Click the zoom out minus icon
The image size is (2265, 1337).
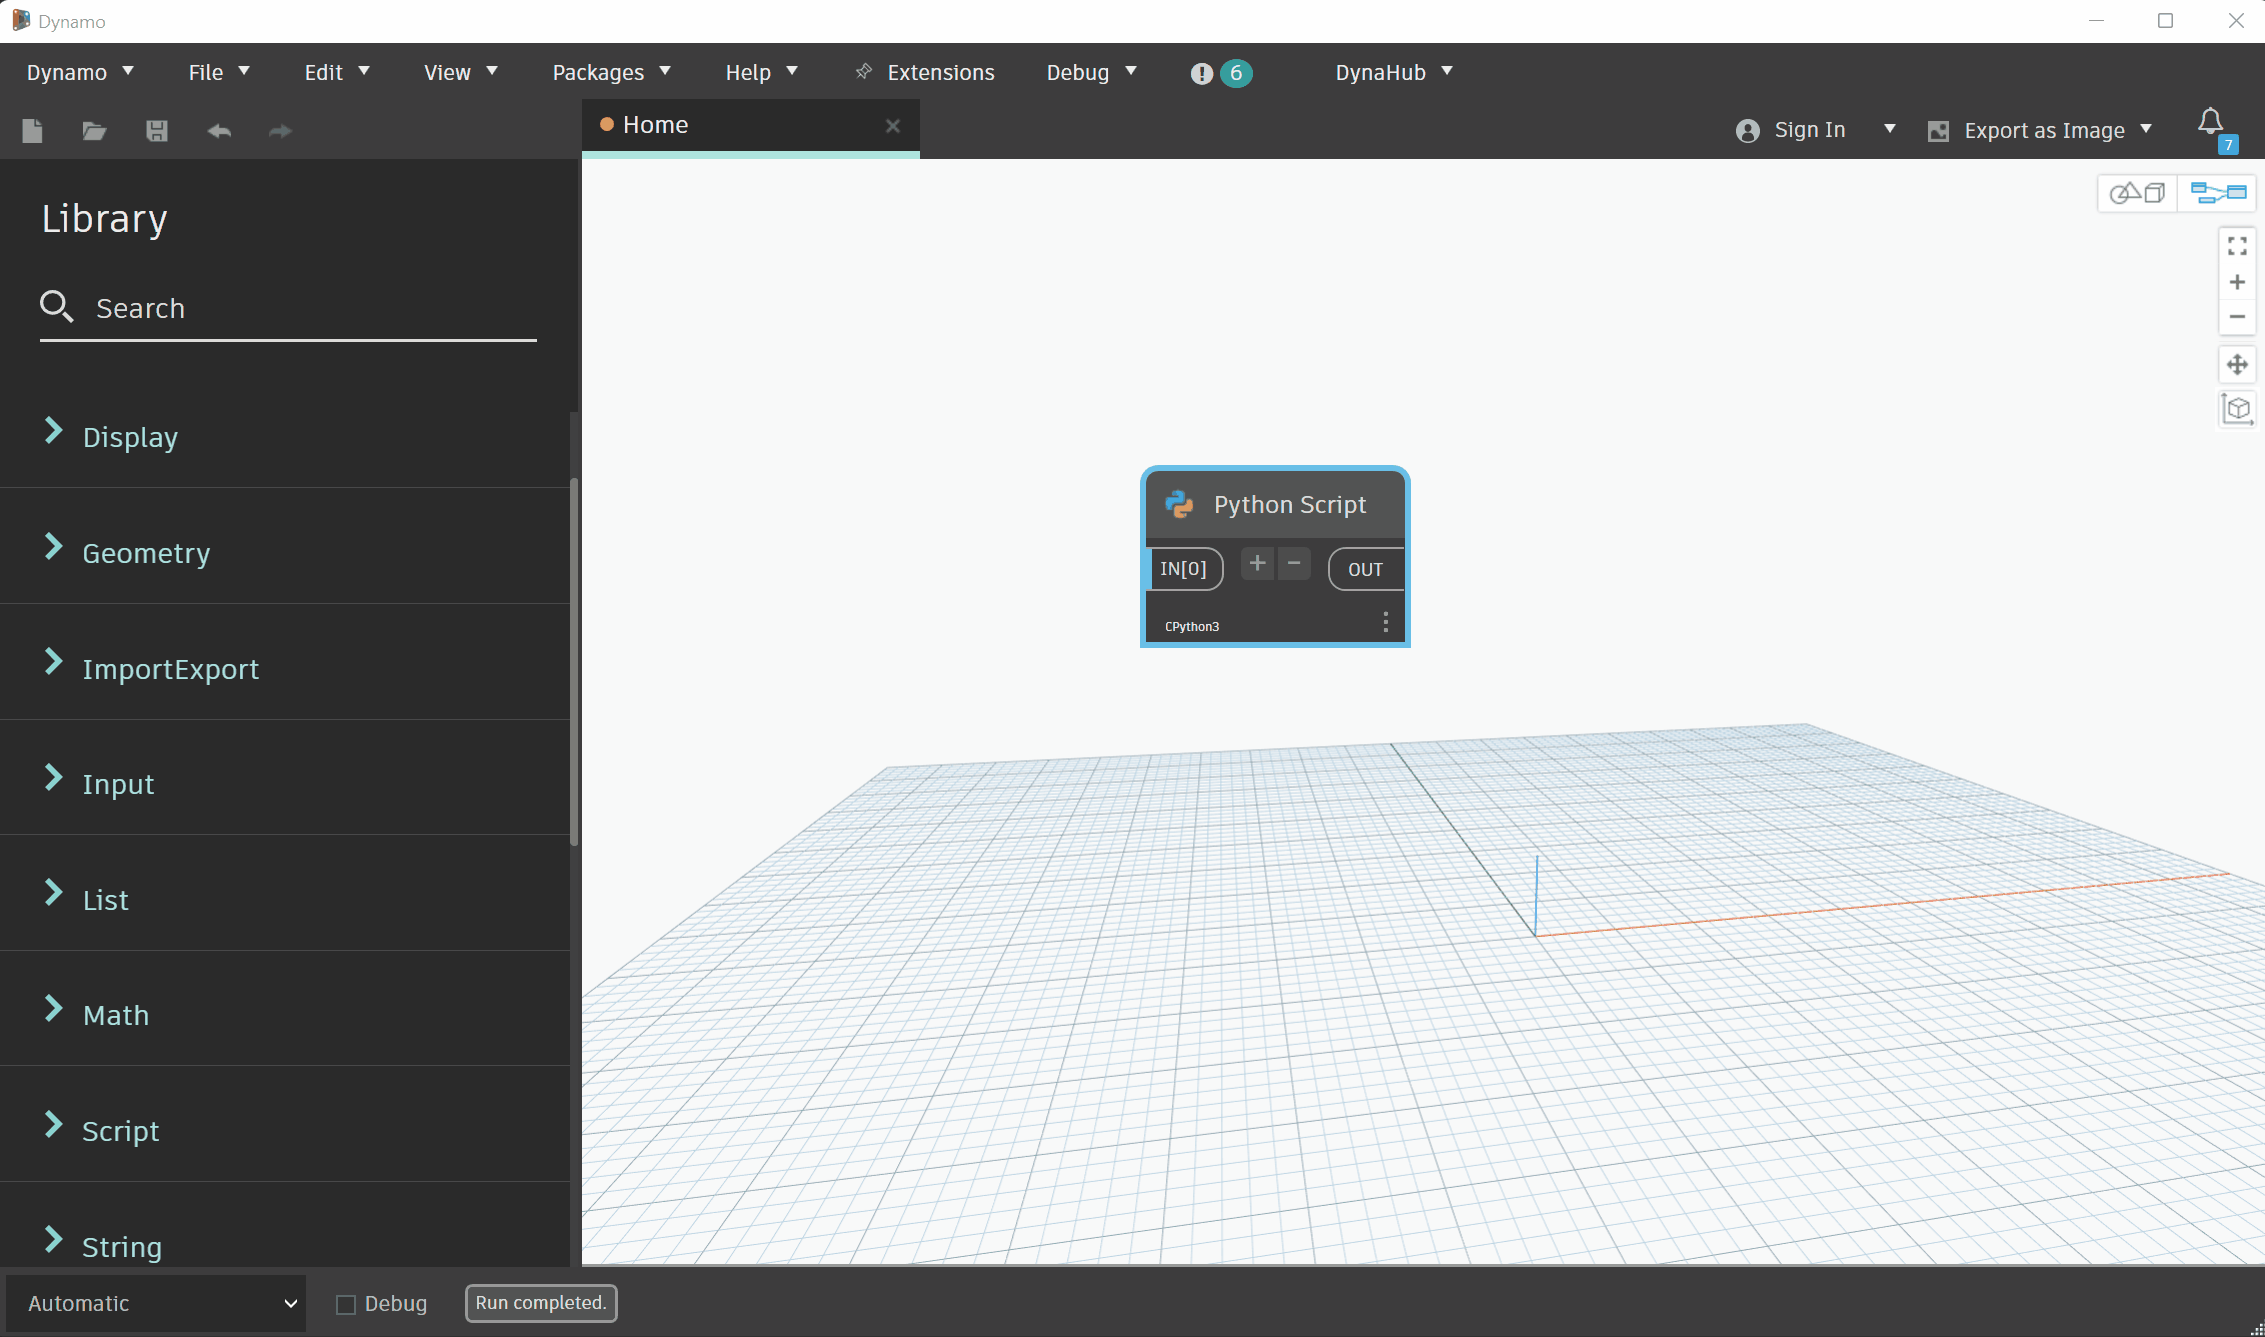tap(2237, 317)
